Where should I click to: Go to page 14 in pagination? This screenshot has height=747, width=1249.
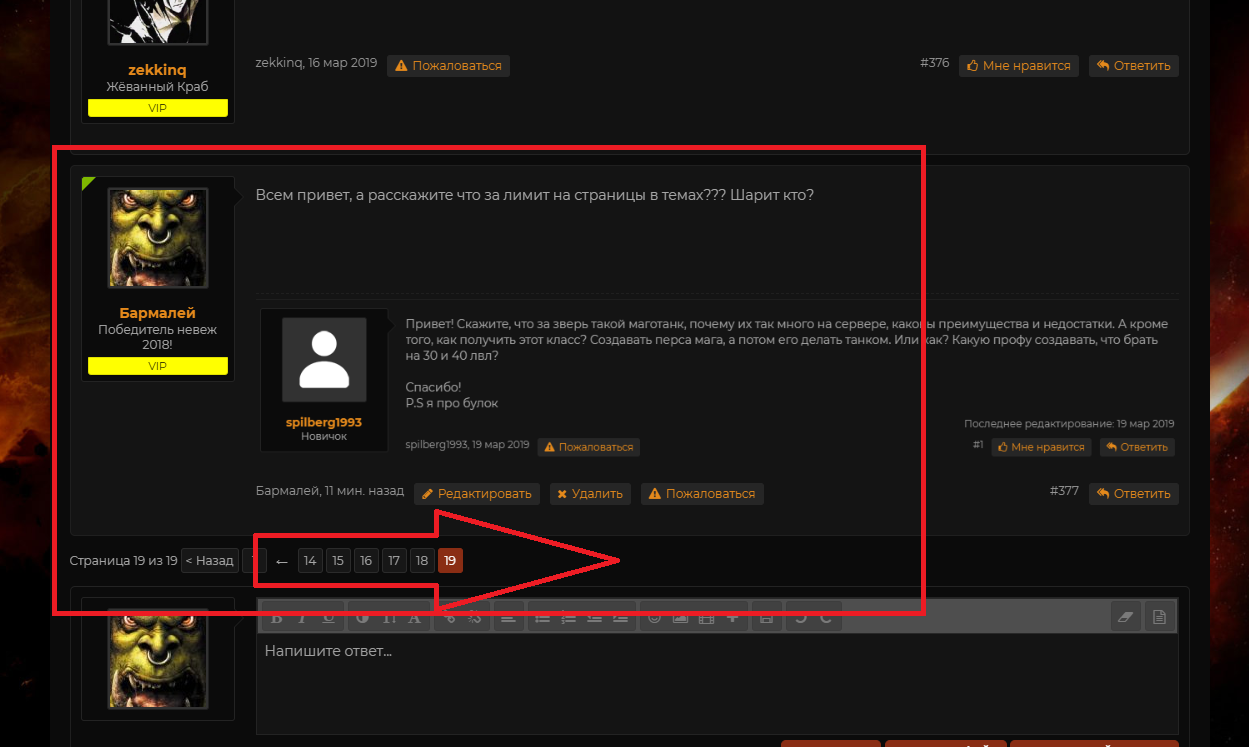[310, 561]
